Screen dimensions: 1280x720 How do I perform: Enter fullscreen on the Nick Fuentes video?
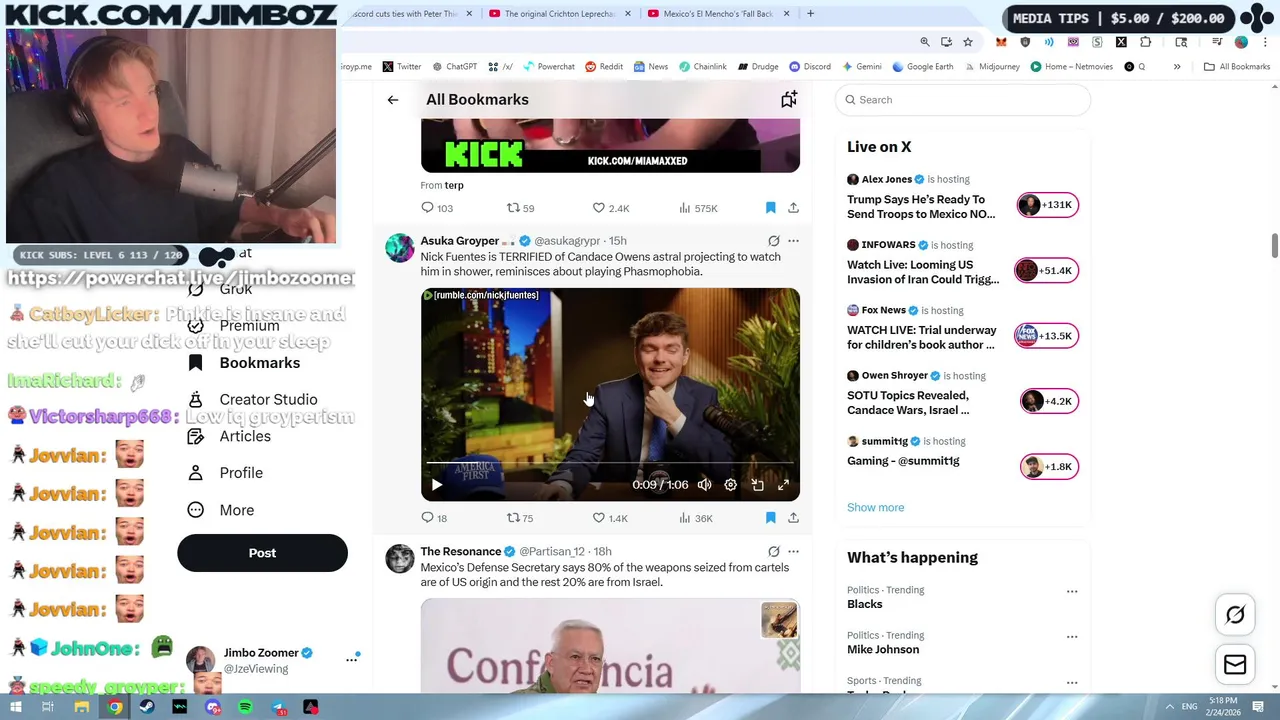tap(784, 485)
